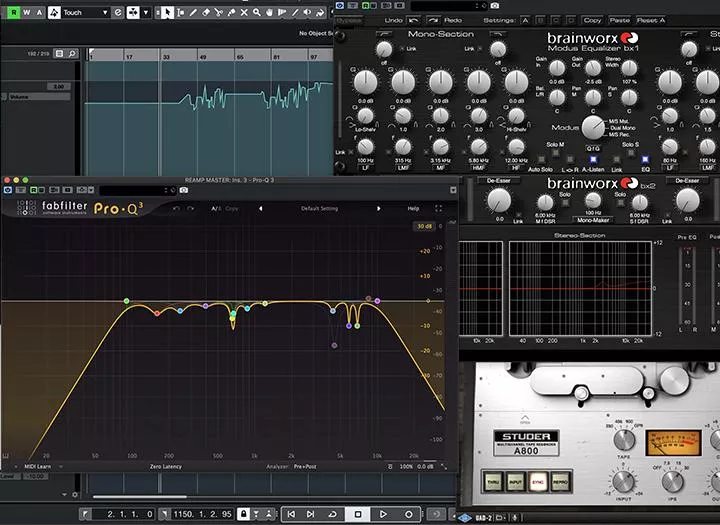The height and width of the screenshot is (525, 720).
Task: Open Zero Latency processing mode menu
Action: tap(166, 467)
